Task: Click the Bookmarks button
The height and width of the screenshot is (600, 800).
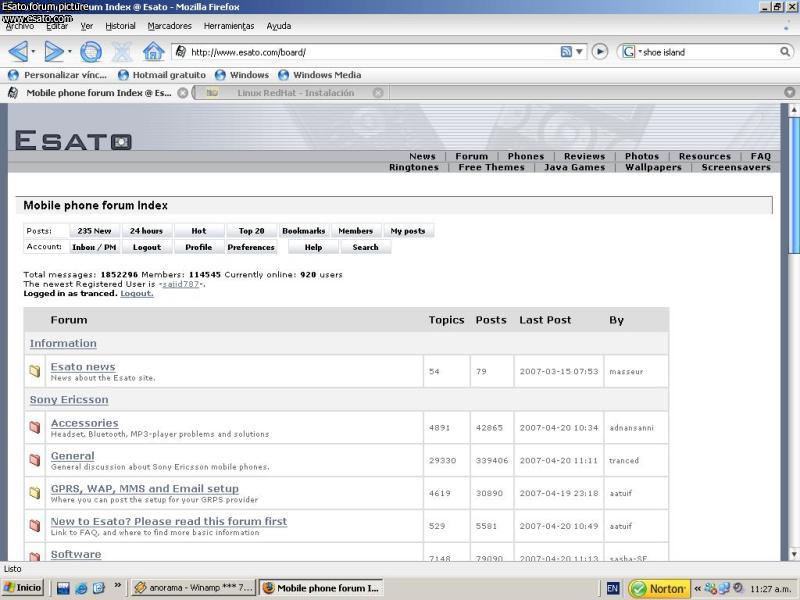Action: (x=304, y=231)
